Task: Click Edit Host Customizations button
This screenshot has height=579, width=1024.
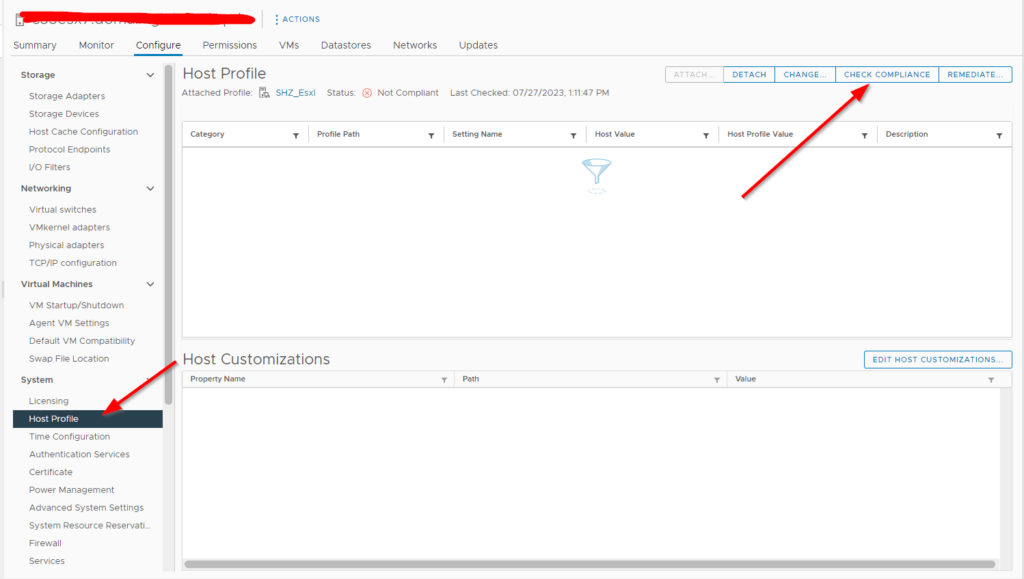Action: click(938, 360)
